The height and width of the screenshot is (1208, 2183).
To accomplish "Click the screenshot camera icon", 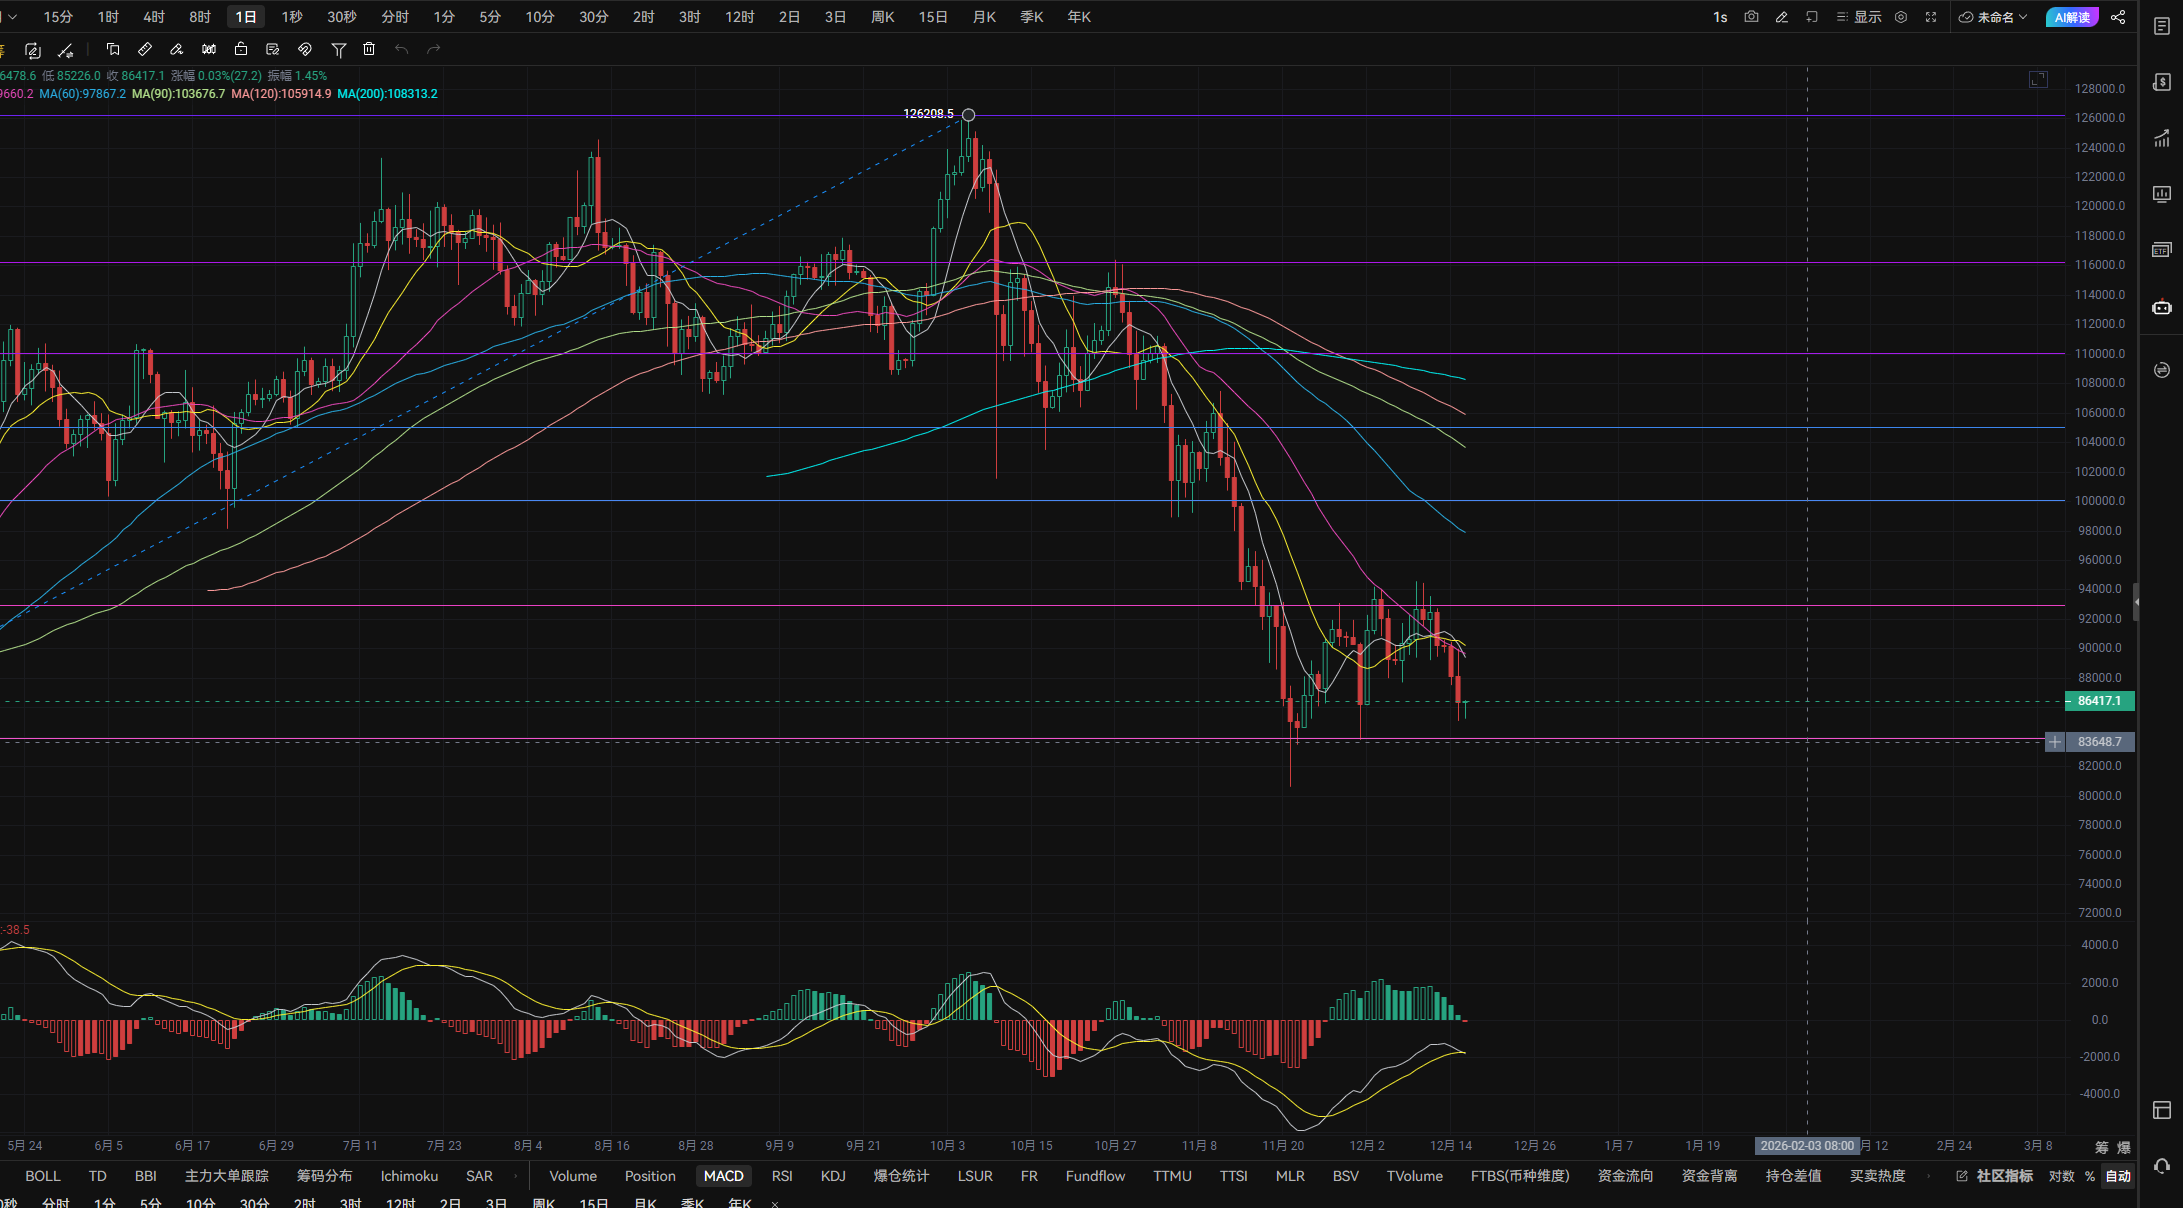I will coord(1751,17).
